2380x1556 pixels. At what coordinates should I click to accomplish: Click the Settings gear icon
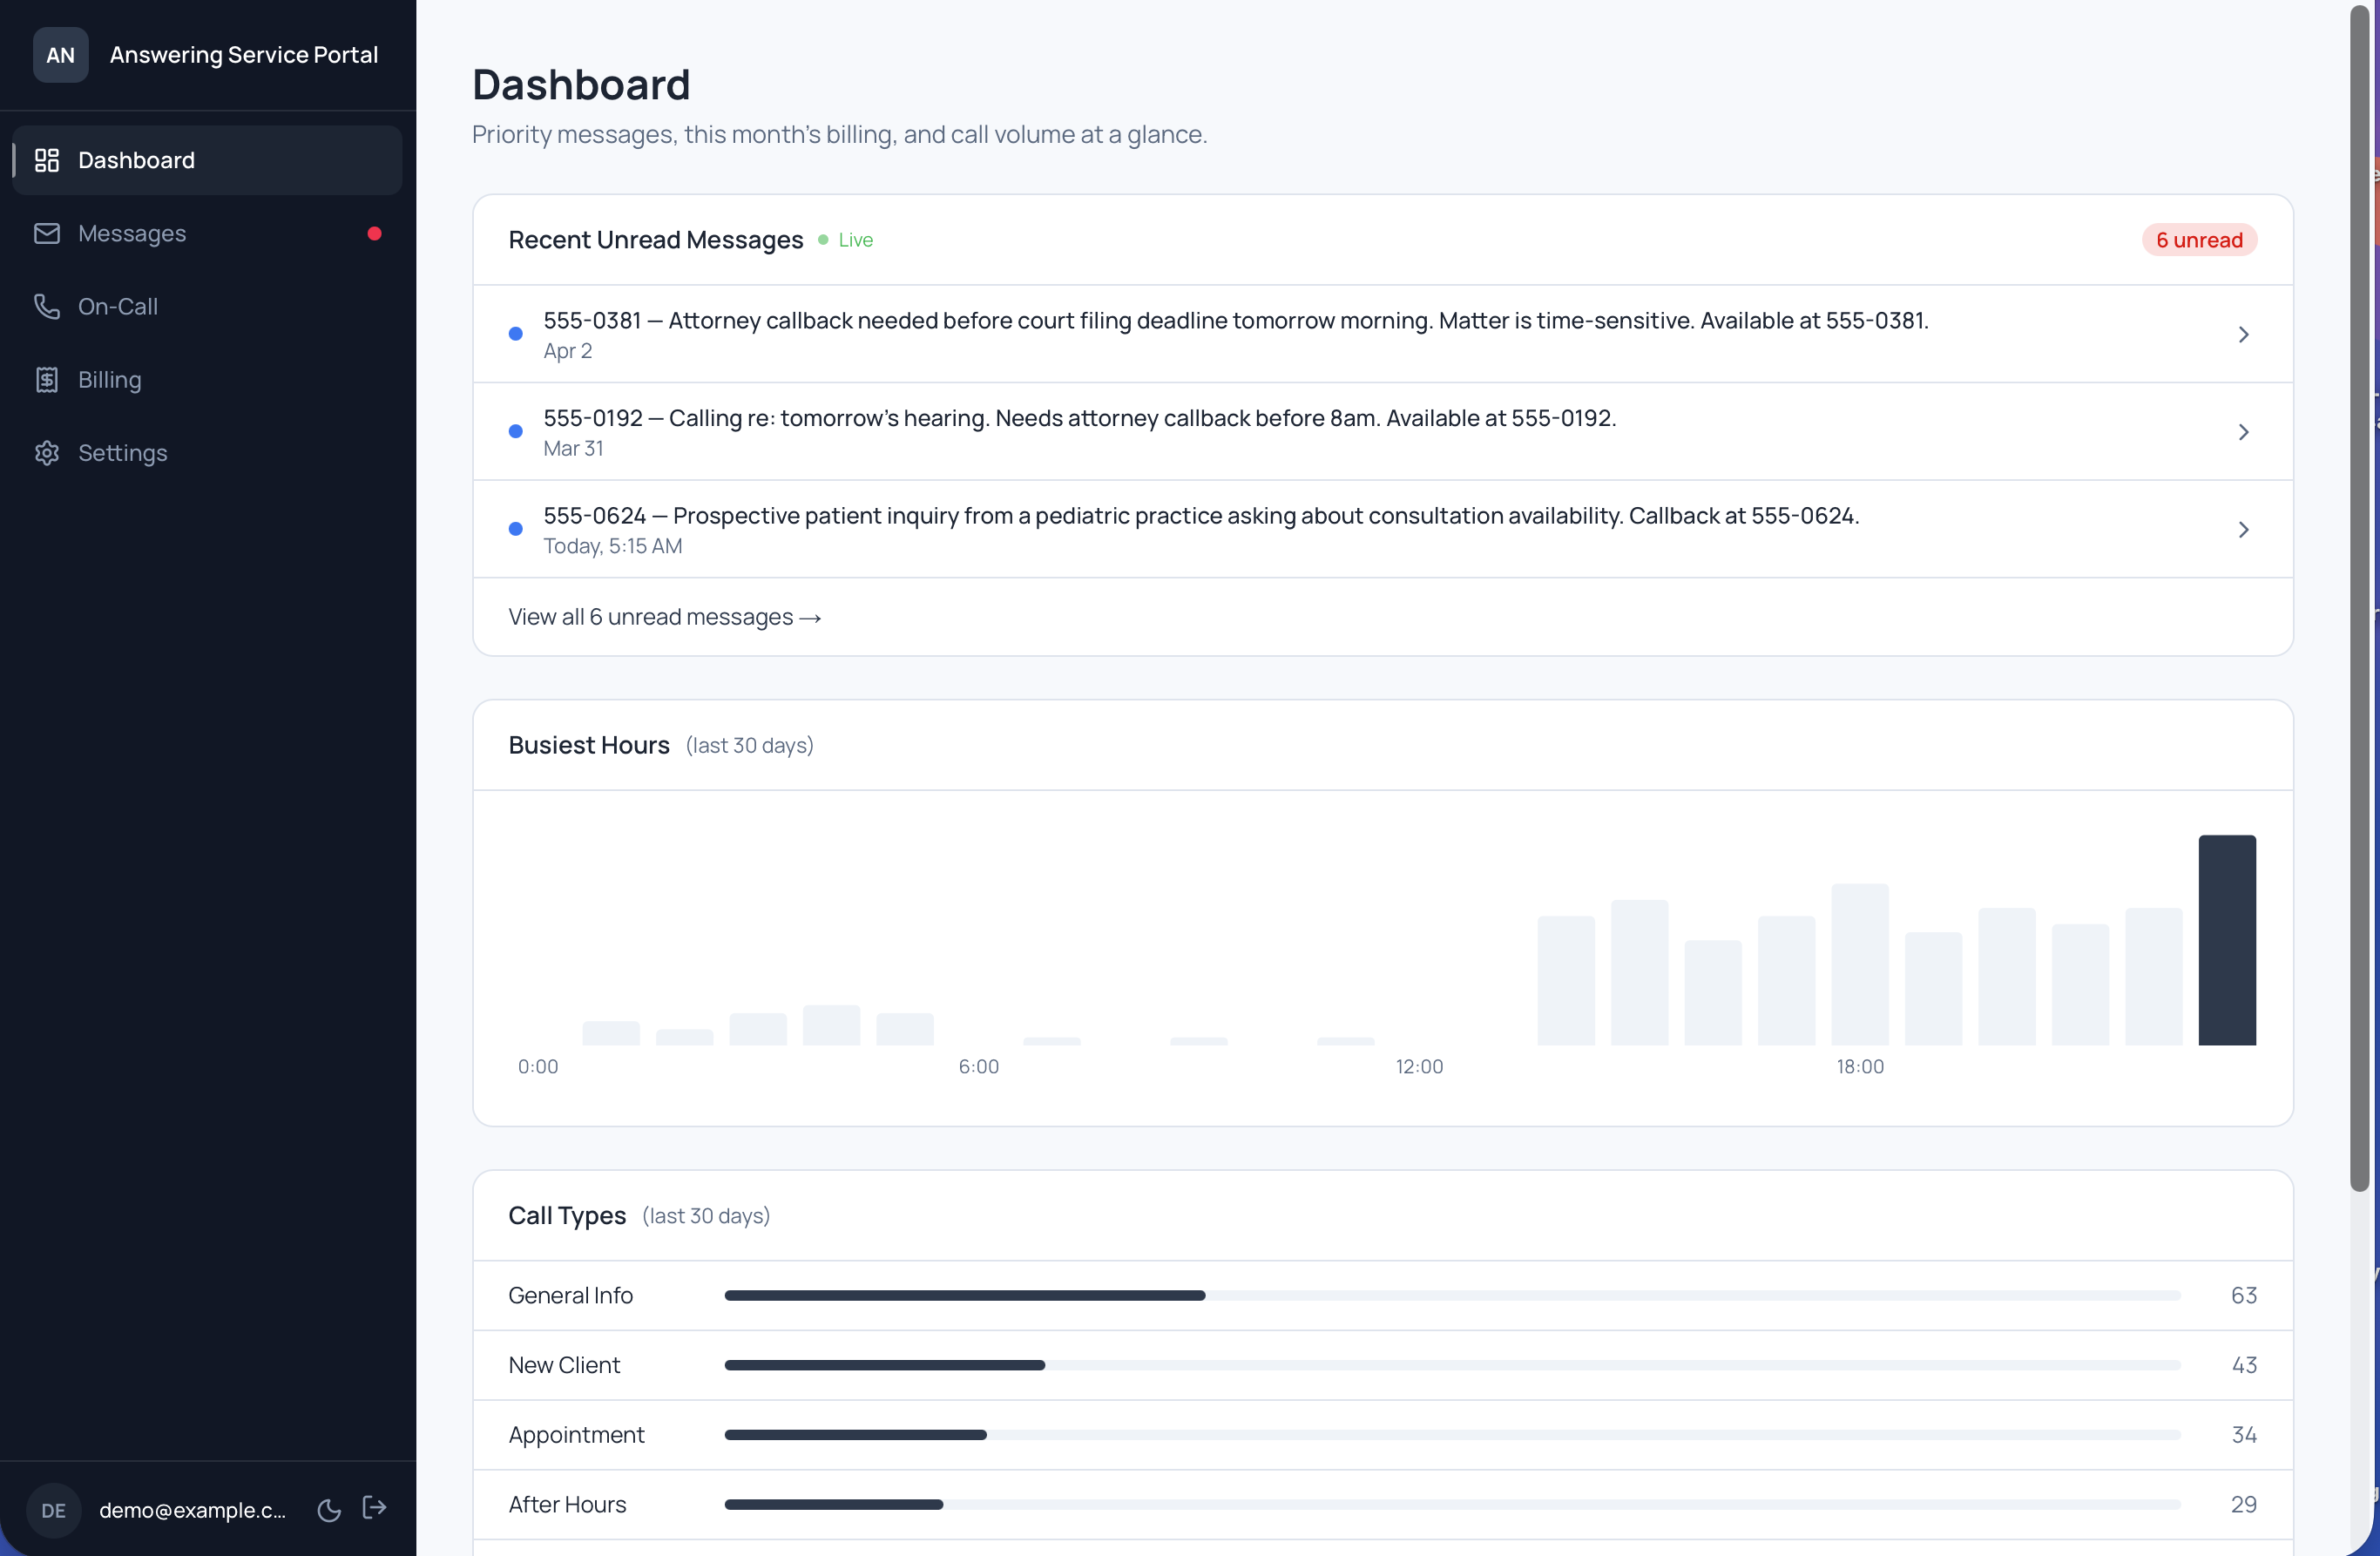click(x=47, y=453)
